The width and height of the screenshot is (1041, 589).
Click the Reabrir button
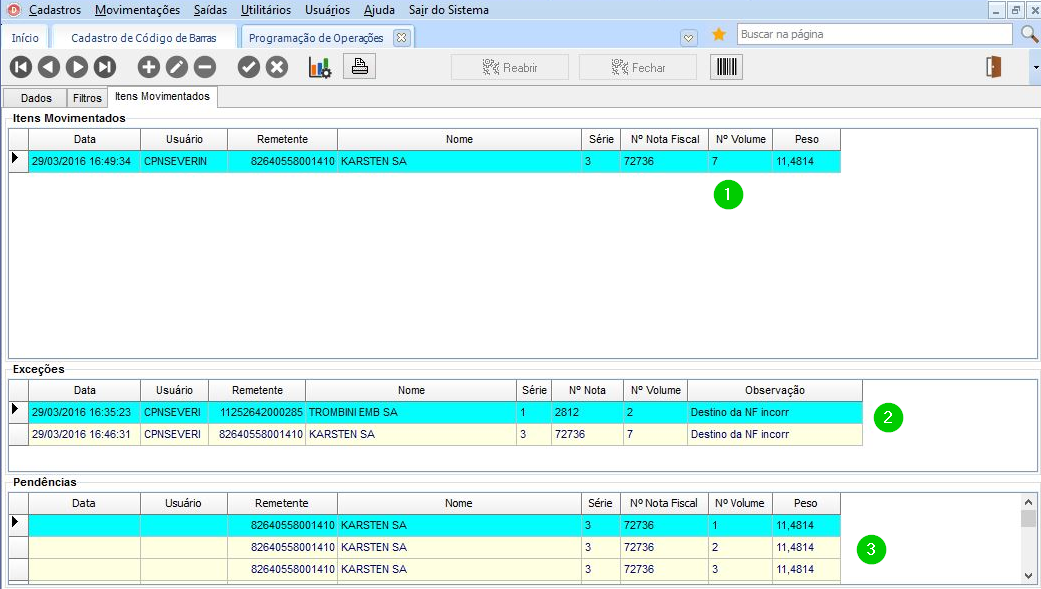pos(510,67)
